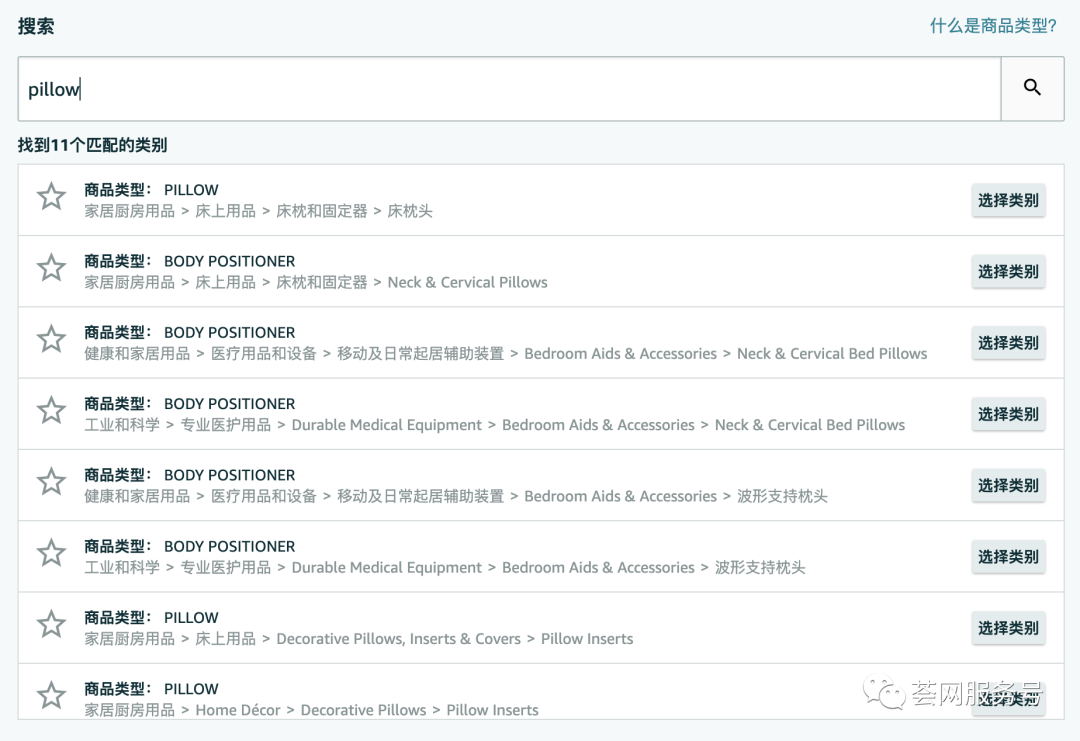Click the Home Décor breadcrumb in last result
Viewport: 1080px width, 741px height.
pyautogui.click(x=237, y=710)
